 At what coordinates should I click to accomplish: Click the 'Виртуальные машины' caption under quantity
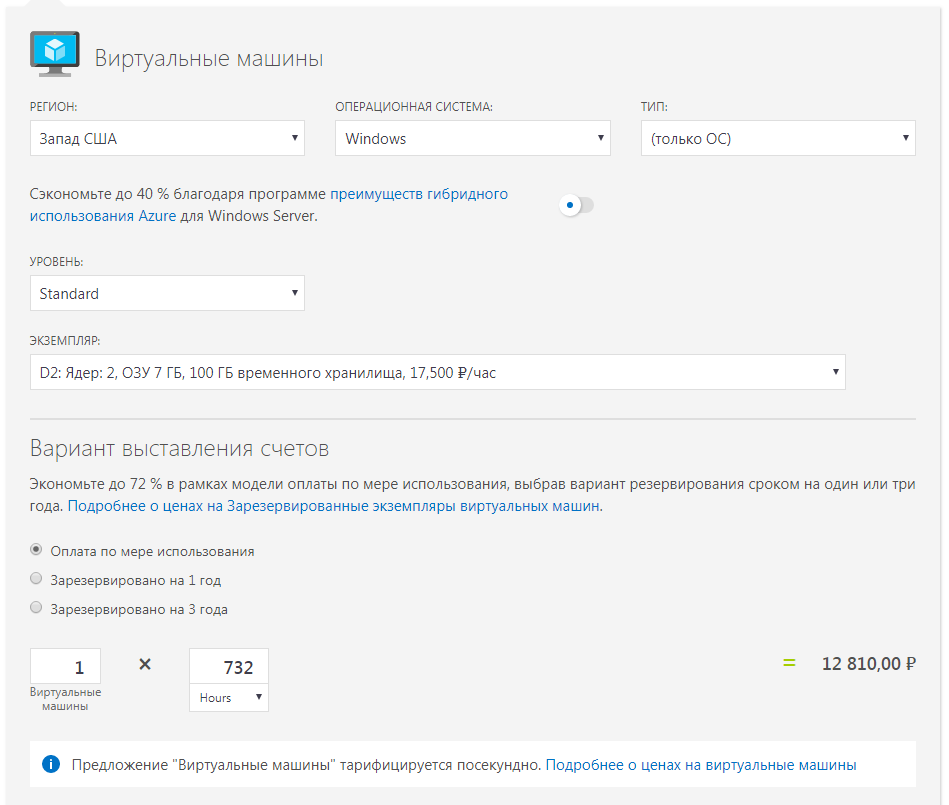coord(65,699)
